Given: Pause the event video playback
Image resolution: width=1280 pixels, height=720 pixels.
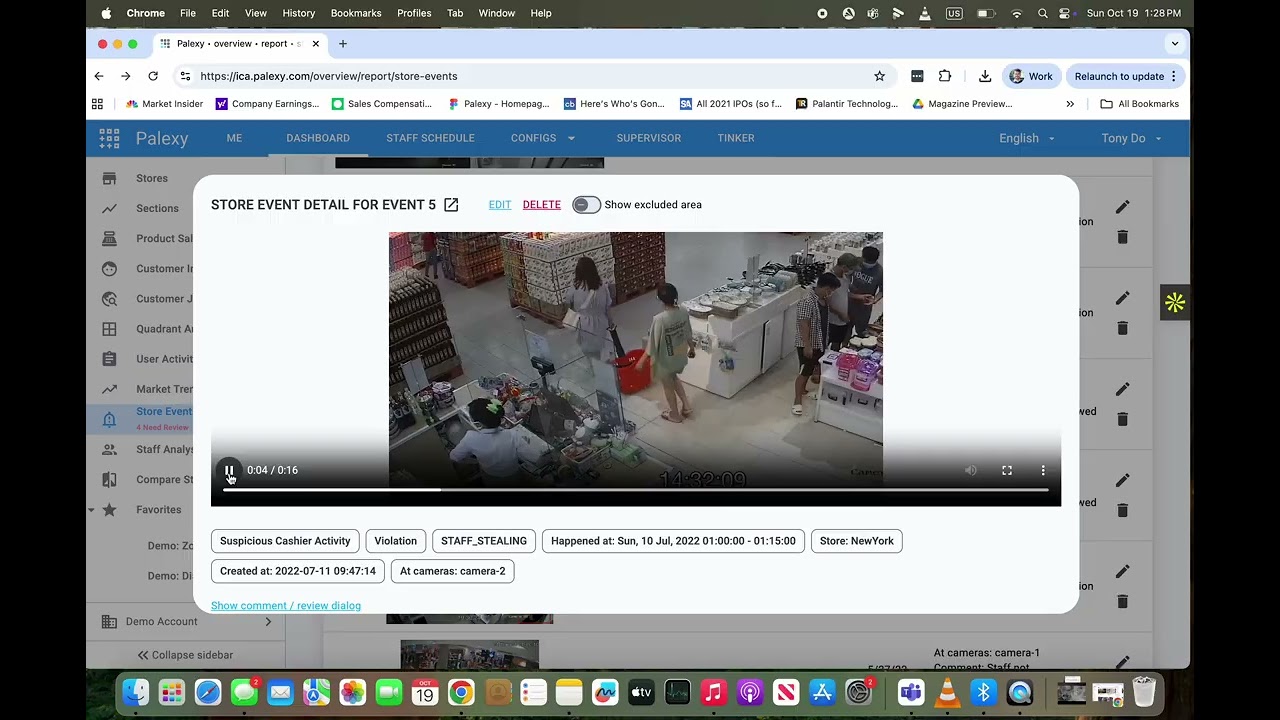Looking at the screenshot, I should (229, 470).
